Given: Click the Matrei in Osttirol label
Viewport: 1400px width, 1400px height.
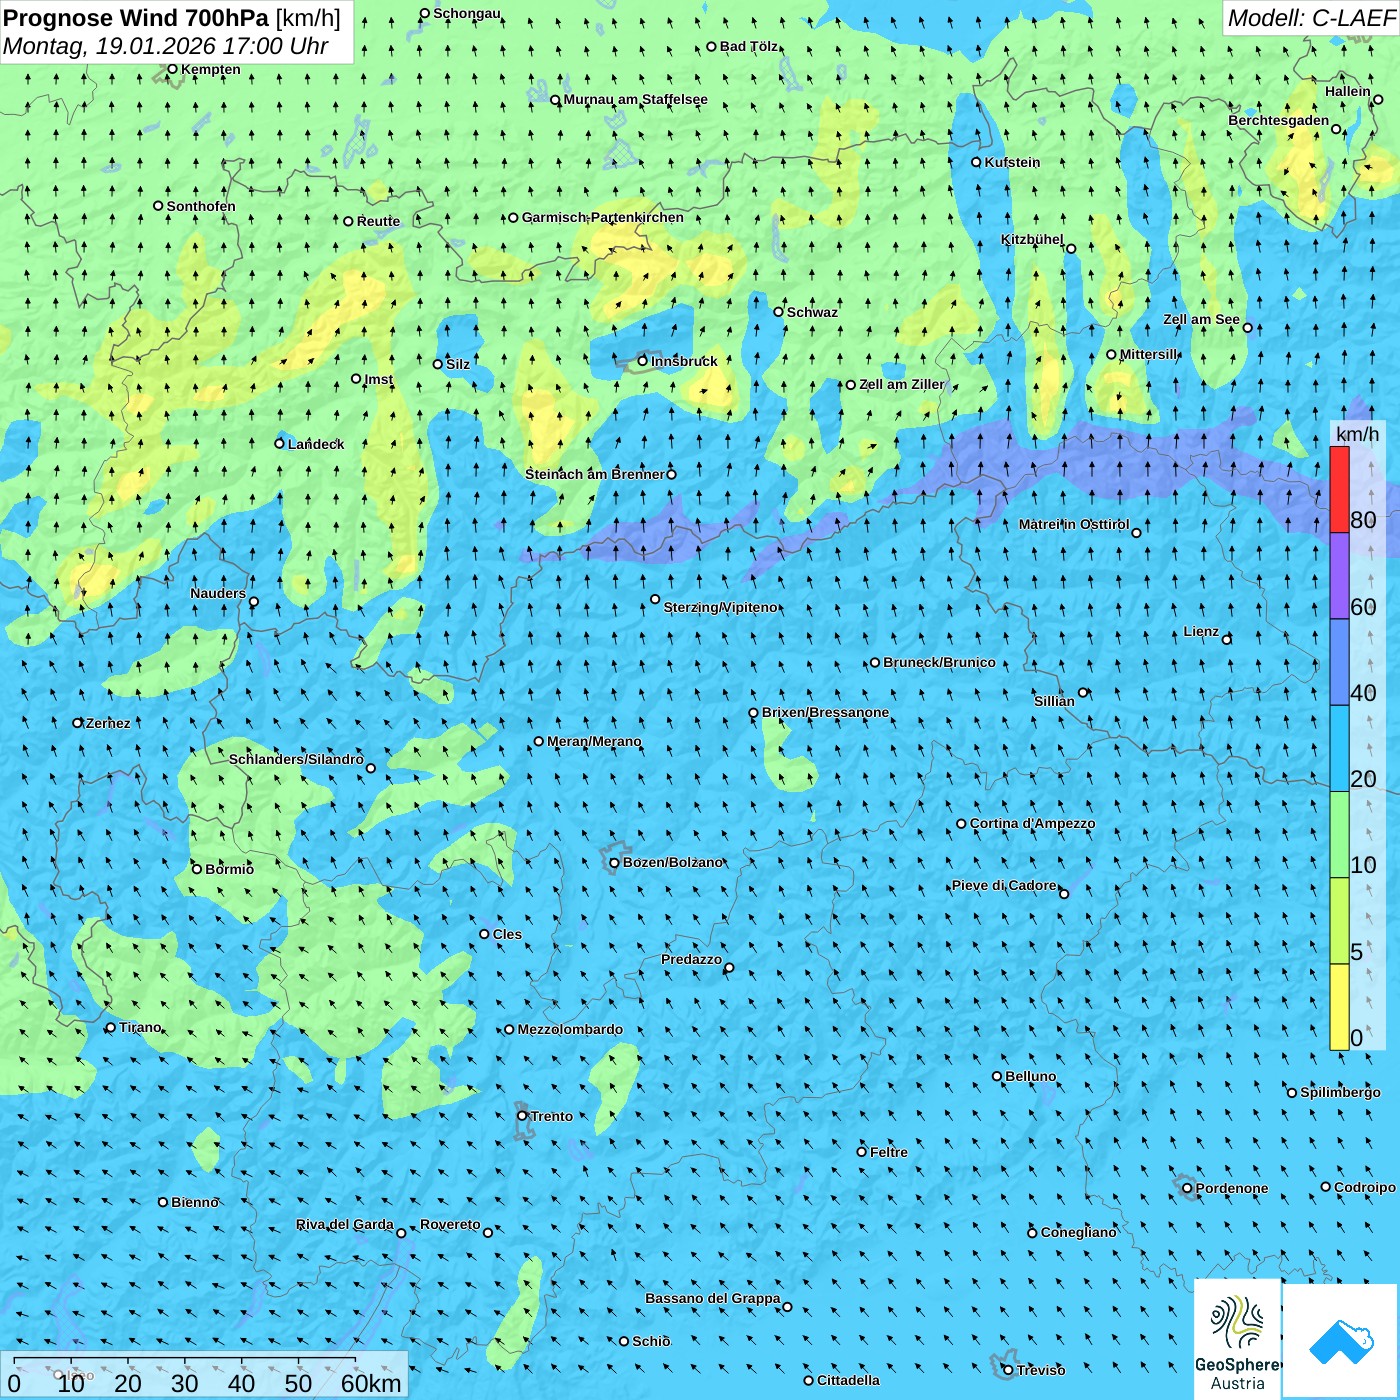Looking at the screenshot, I should tap(1073, 524).
